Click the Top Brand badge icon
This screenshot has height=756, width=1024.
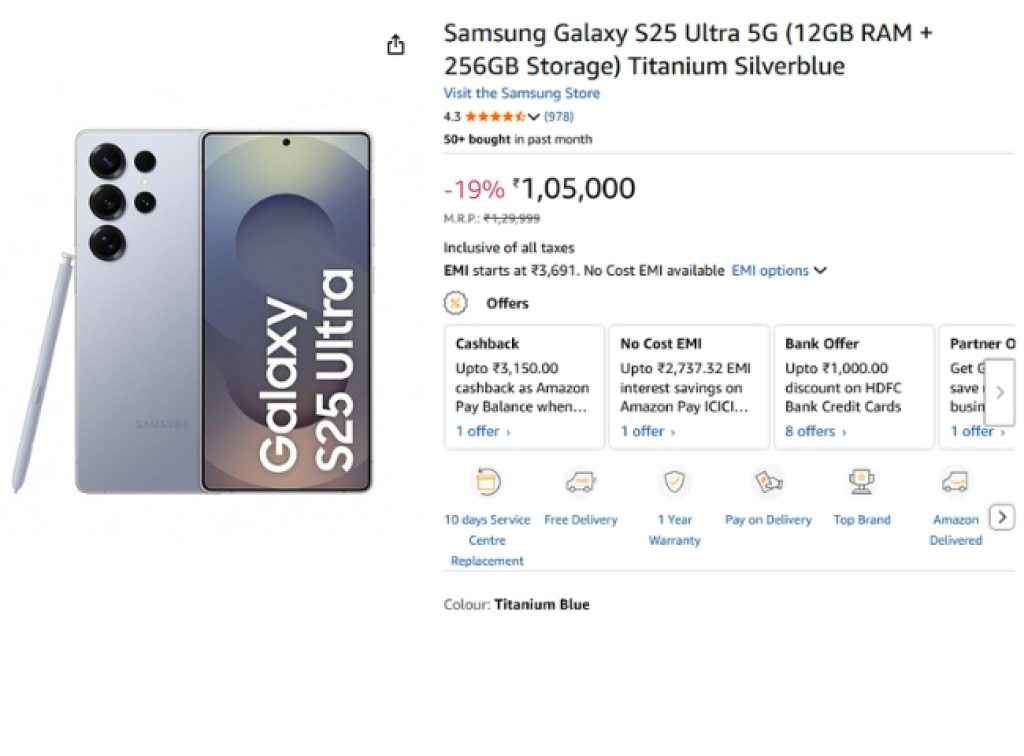[x=861, y=482]
